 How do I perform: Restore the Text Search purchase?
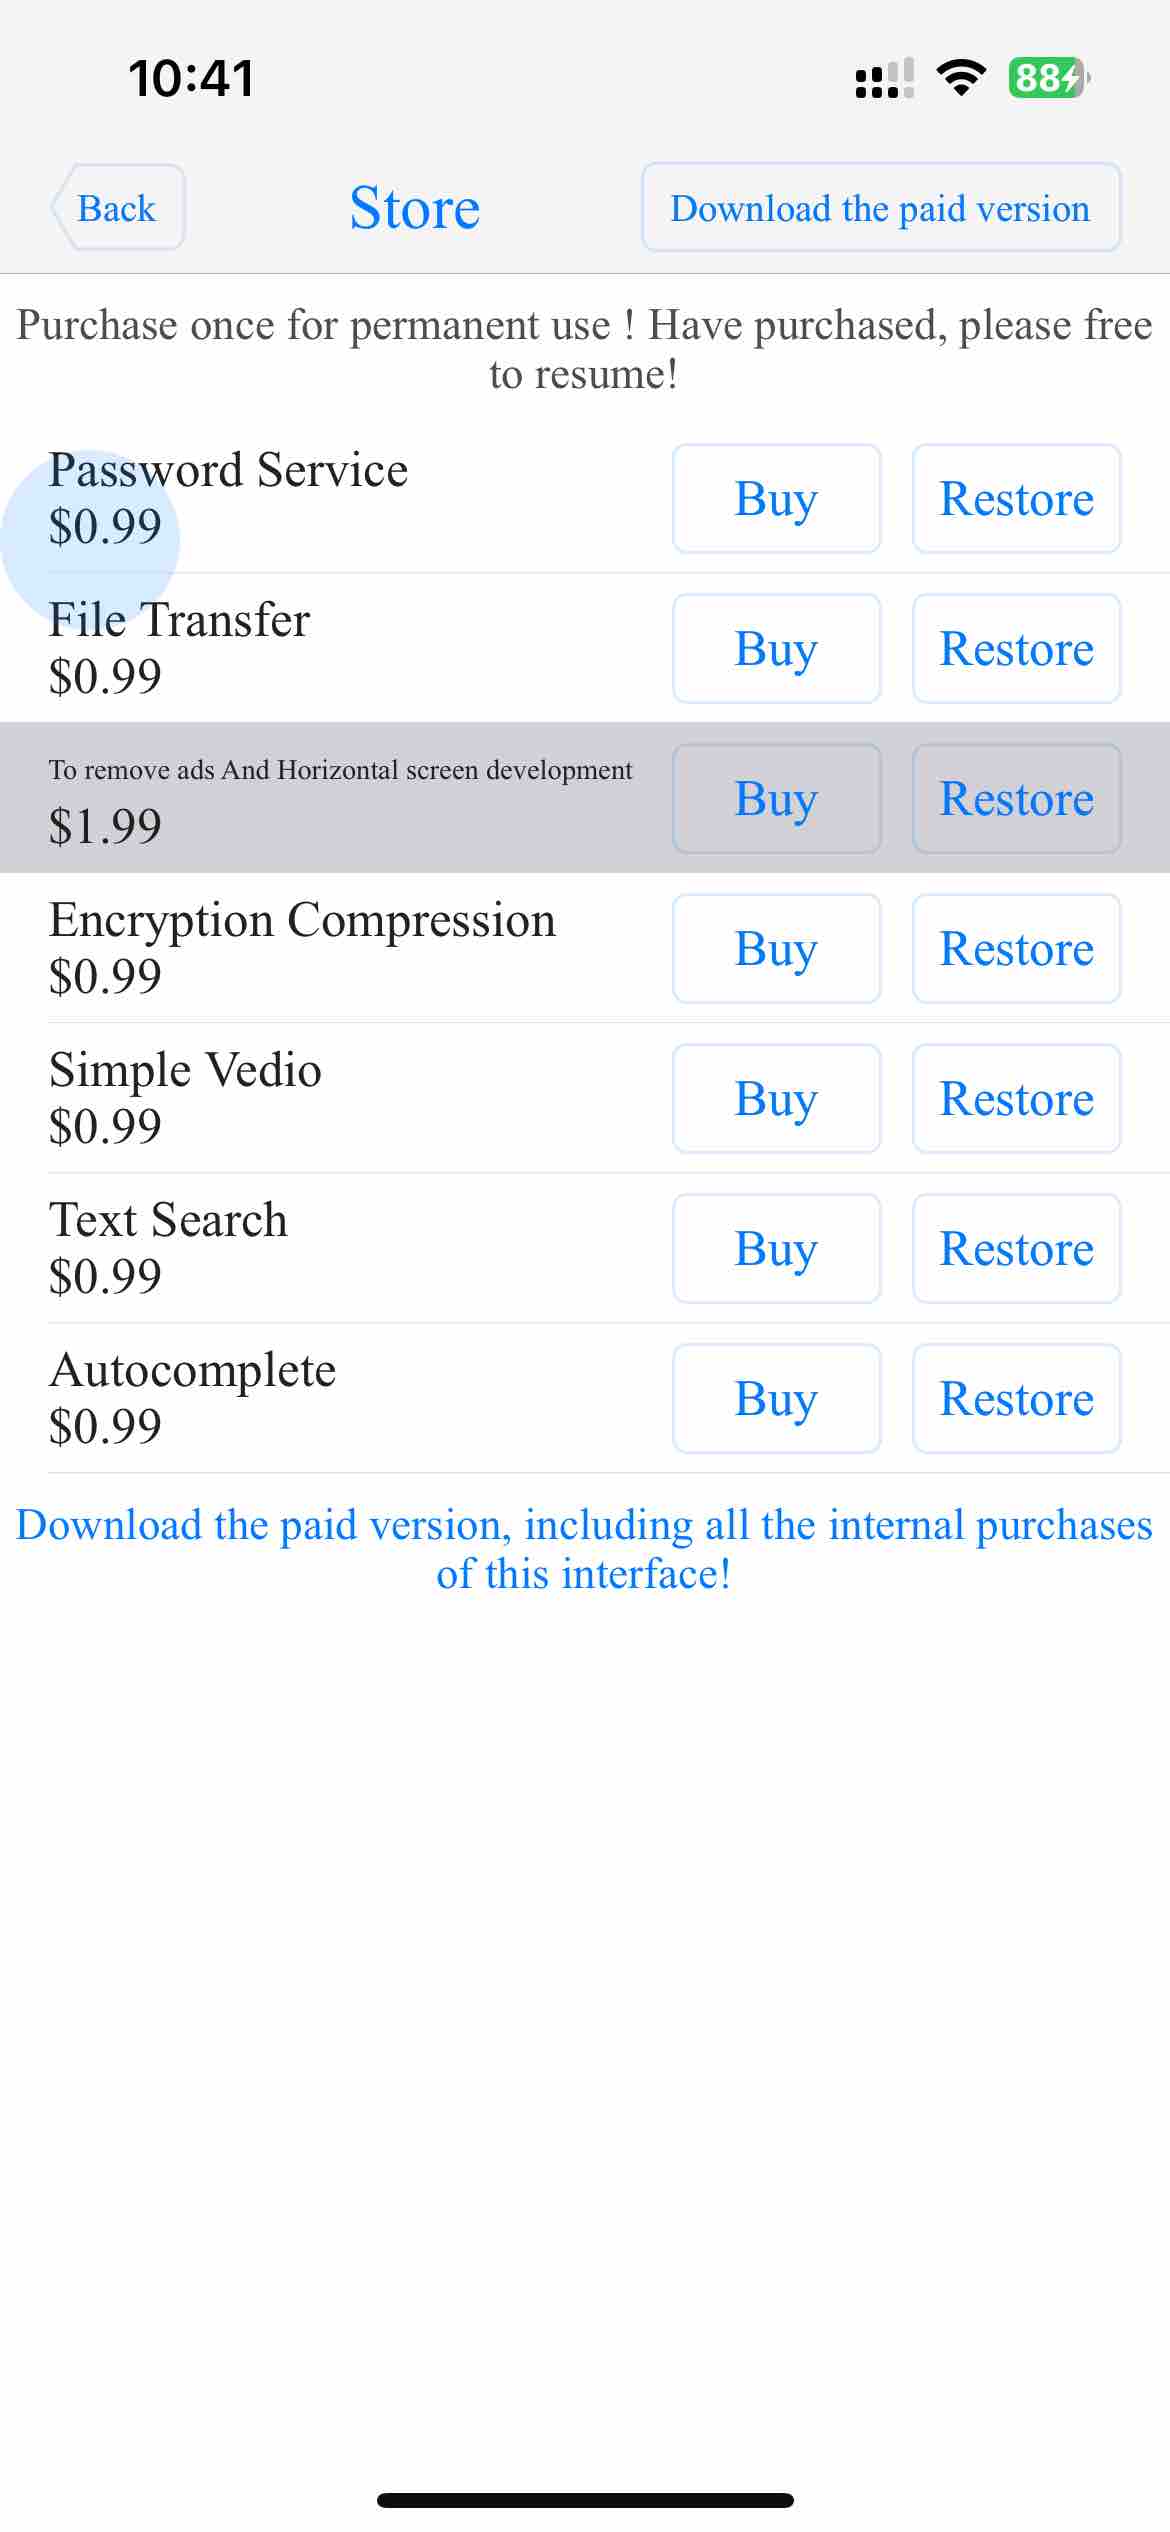click(x=1016, y=1248)
